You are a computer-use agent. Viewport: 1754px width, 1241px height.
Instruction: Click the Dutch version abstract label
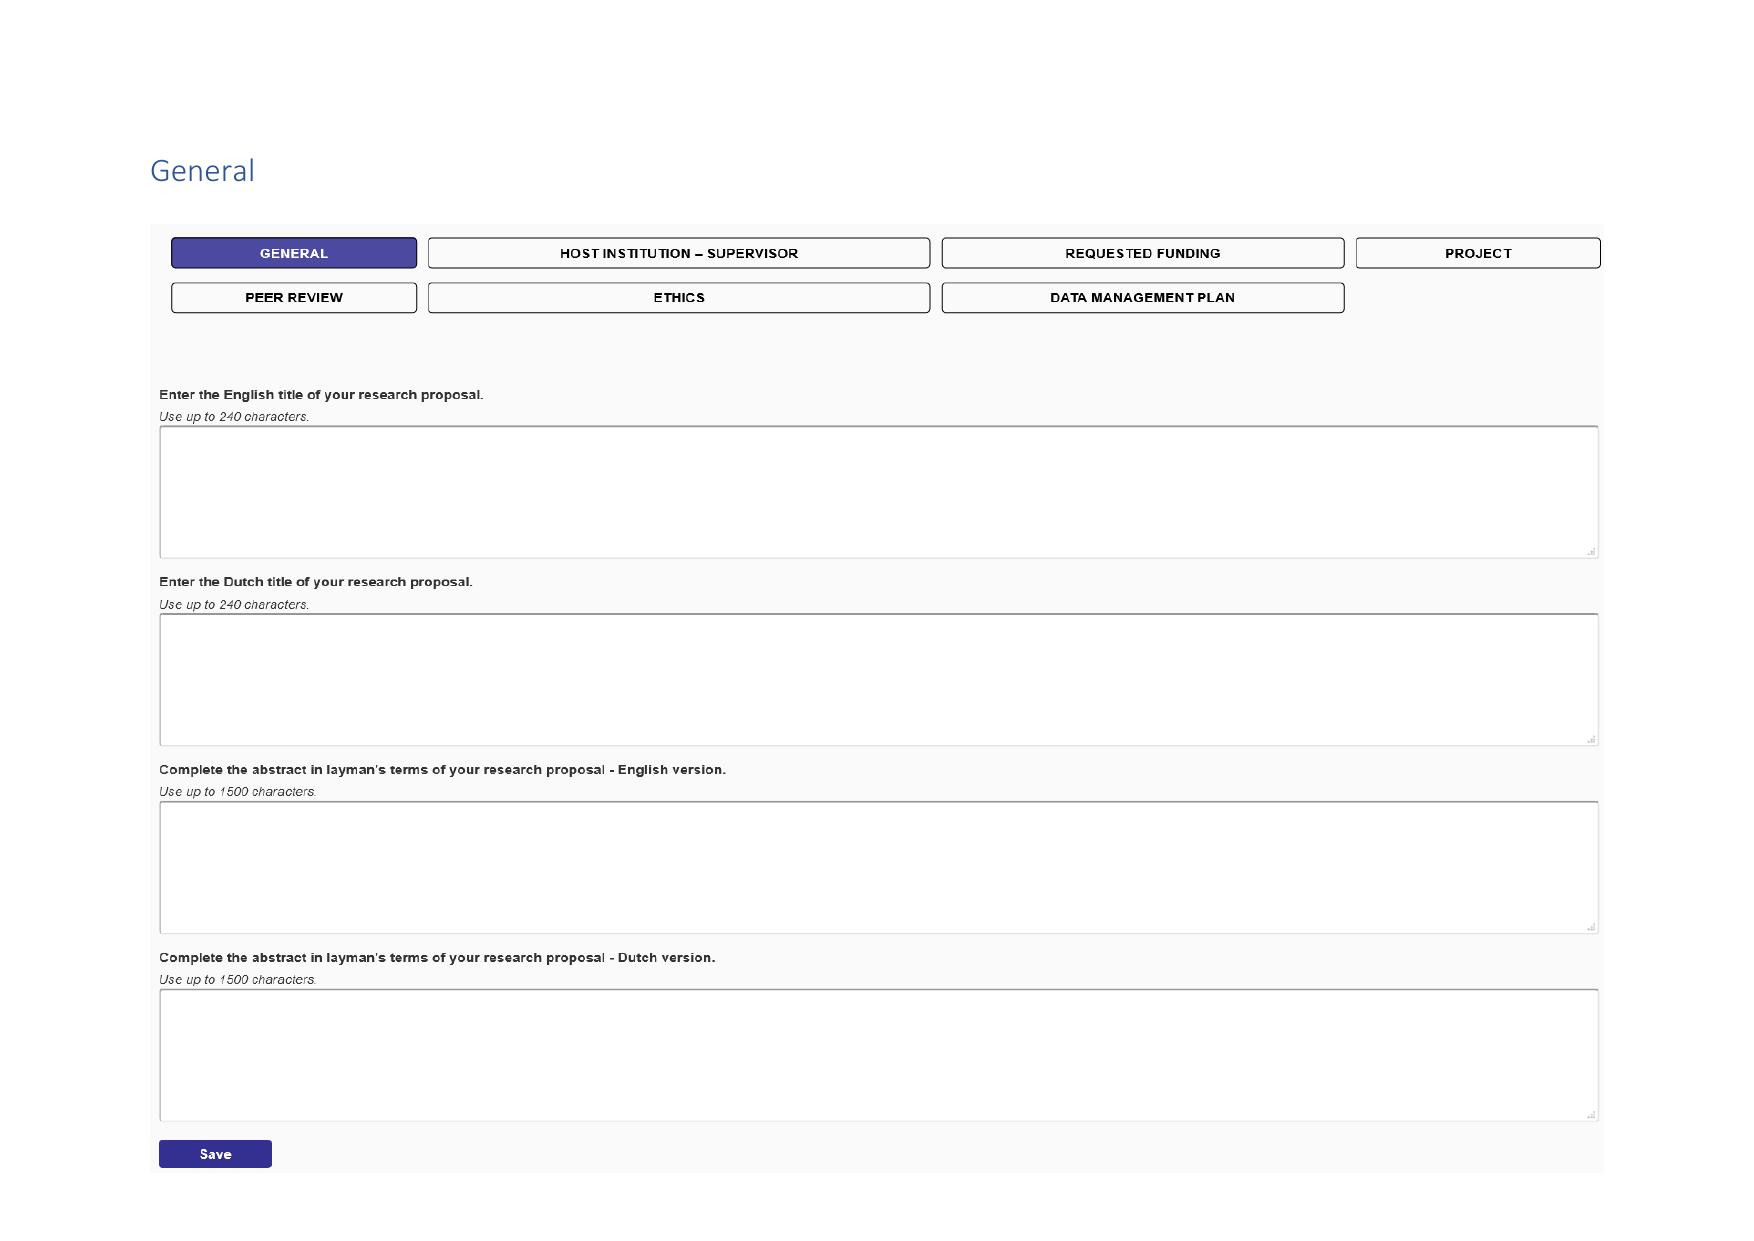[x=437, y=958]
